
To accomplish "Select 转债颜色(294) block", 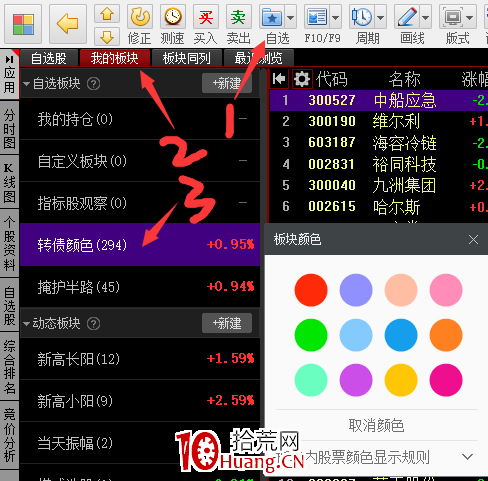I will pos(140,245).
